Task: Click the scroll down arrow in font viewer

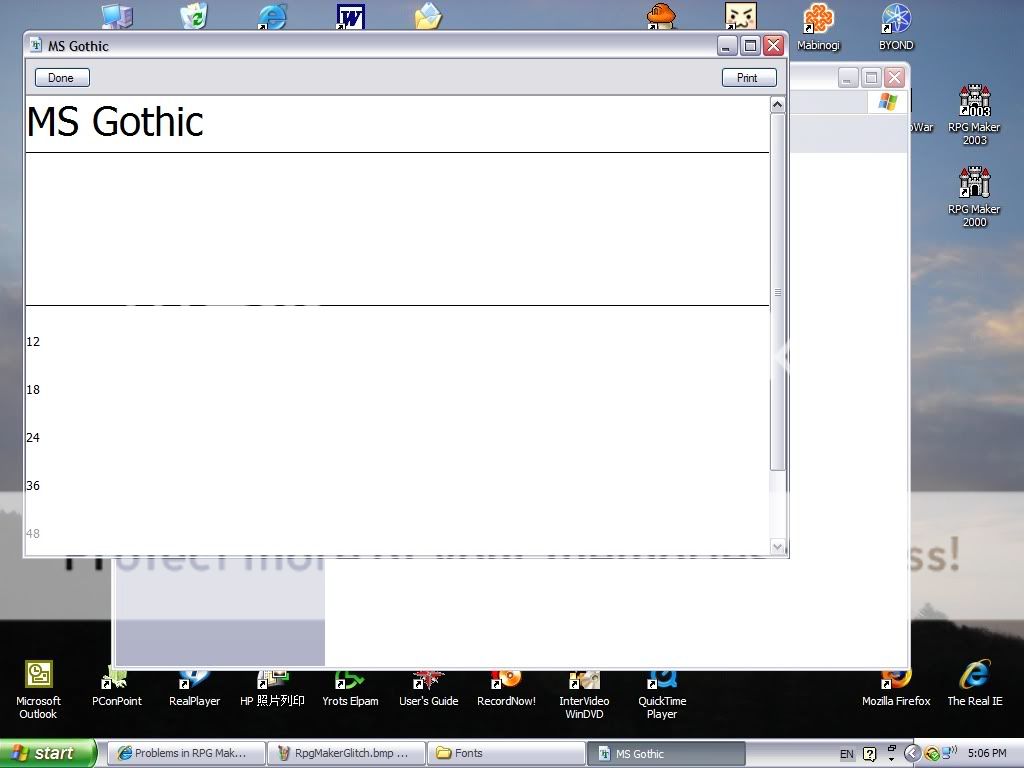Action: coord(778,546)
